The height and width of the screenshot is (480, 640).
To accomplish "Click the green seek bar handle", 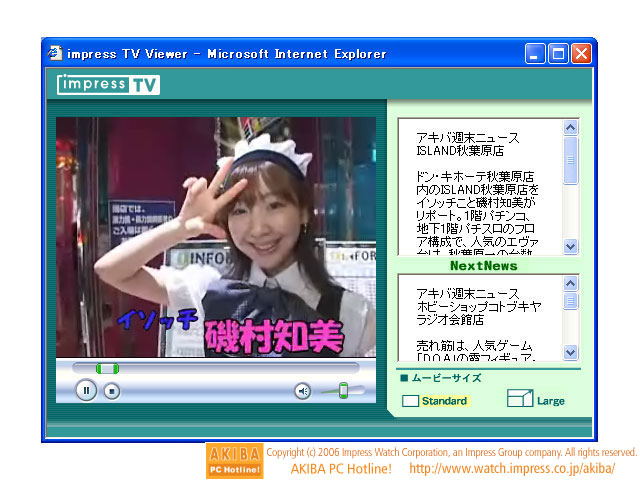I will click(107, 369).
